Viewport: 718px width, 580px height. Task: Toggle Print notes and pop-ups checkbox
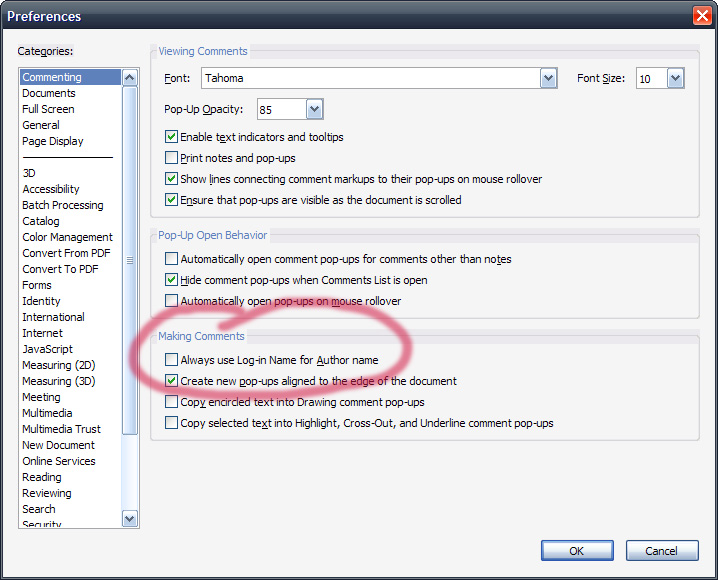pyautogui.click(x=172, y=158)
